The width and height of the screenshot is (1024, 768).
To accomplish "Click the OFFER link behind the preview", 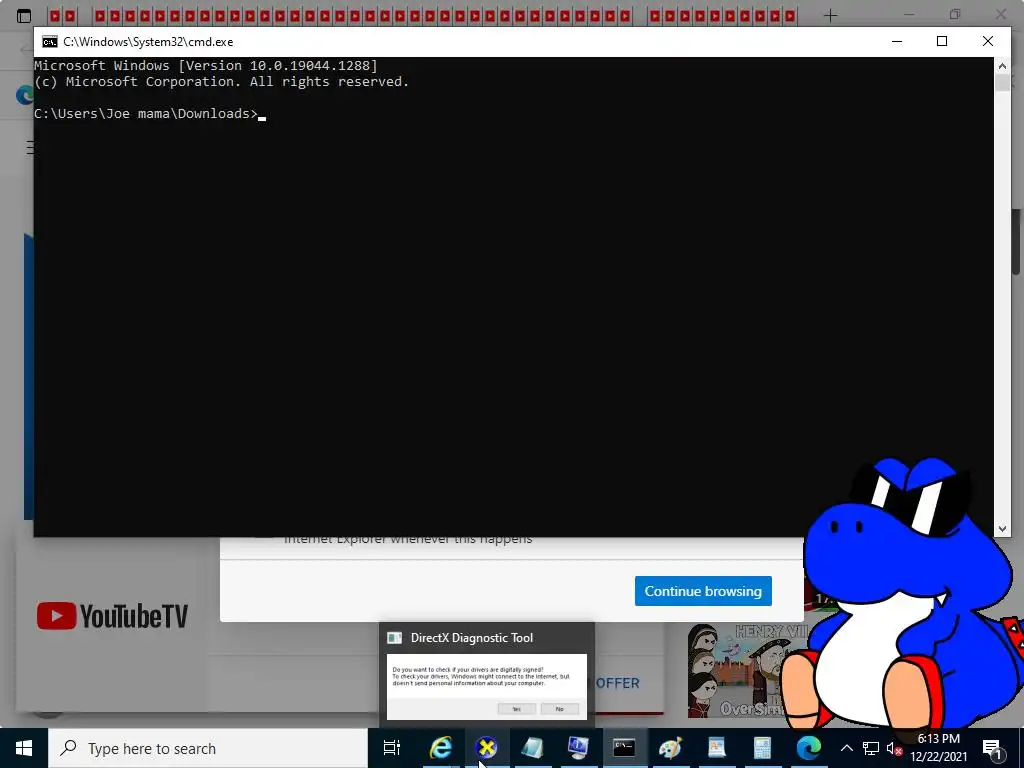I will [618, 683].
